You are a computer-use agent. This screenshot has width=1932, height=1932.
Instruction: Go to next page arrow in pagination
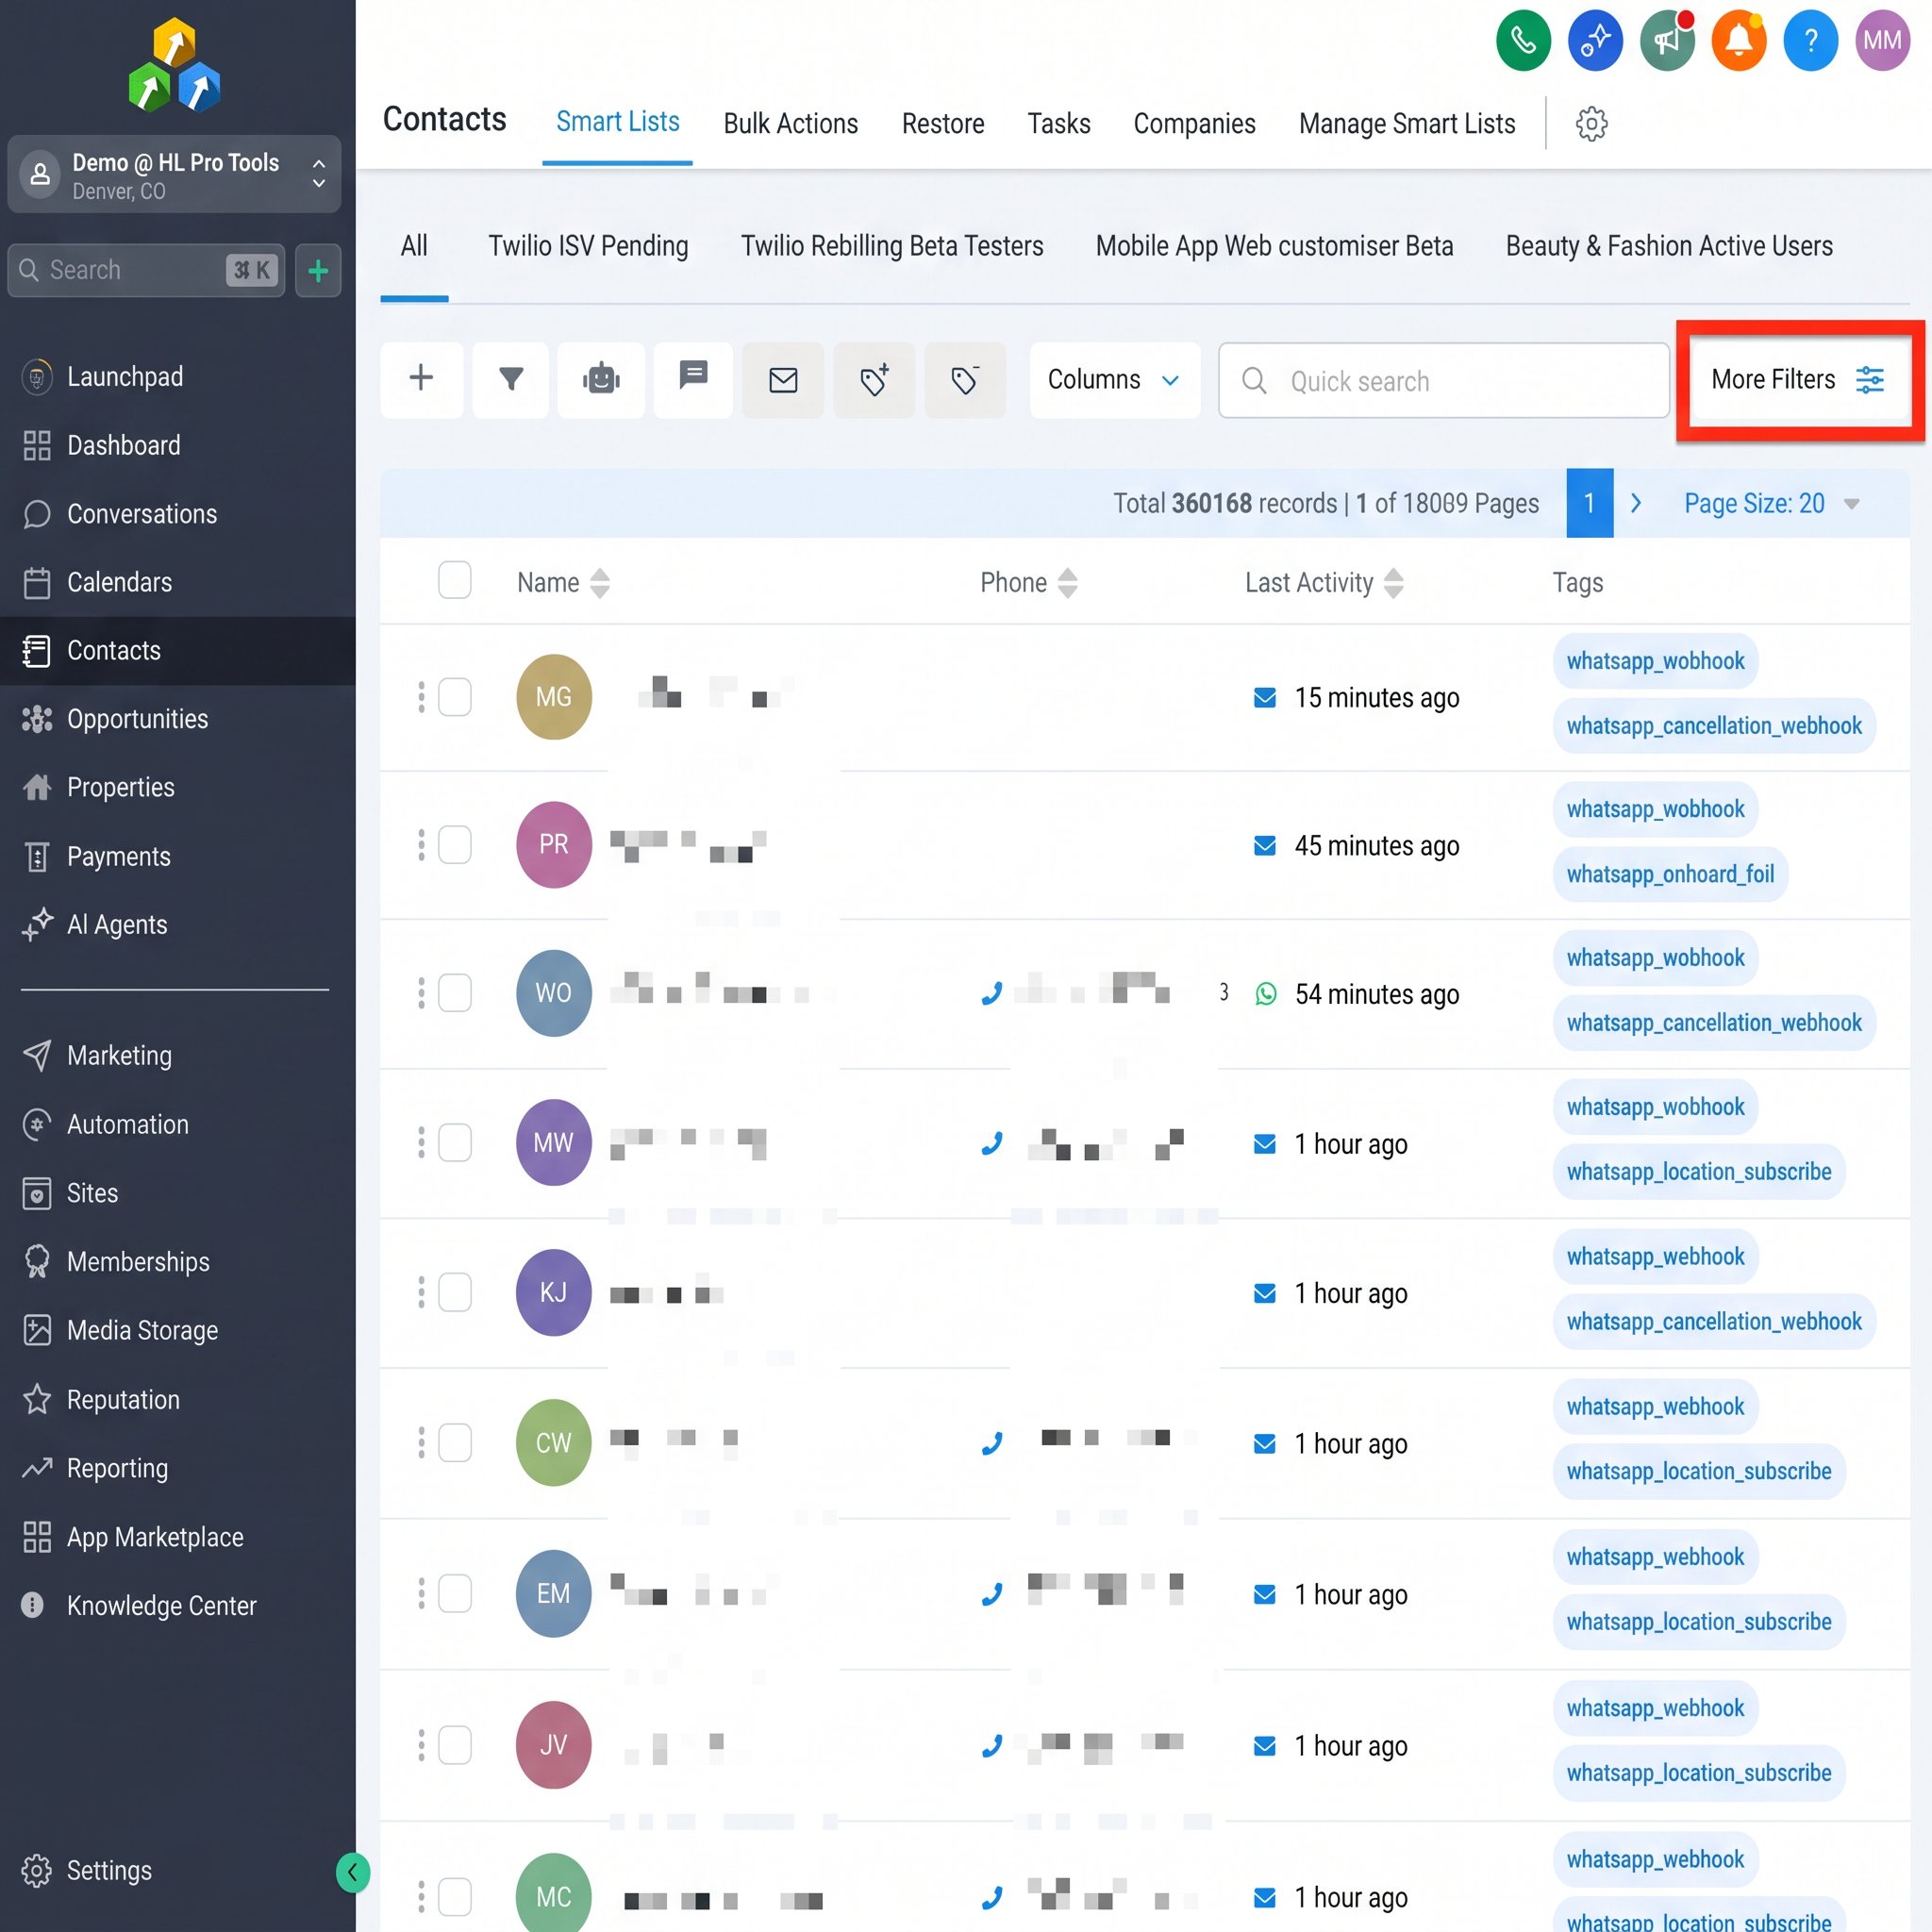coord(1636,503)
